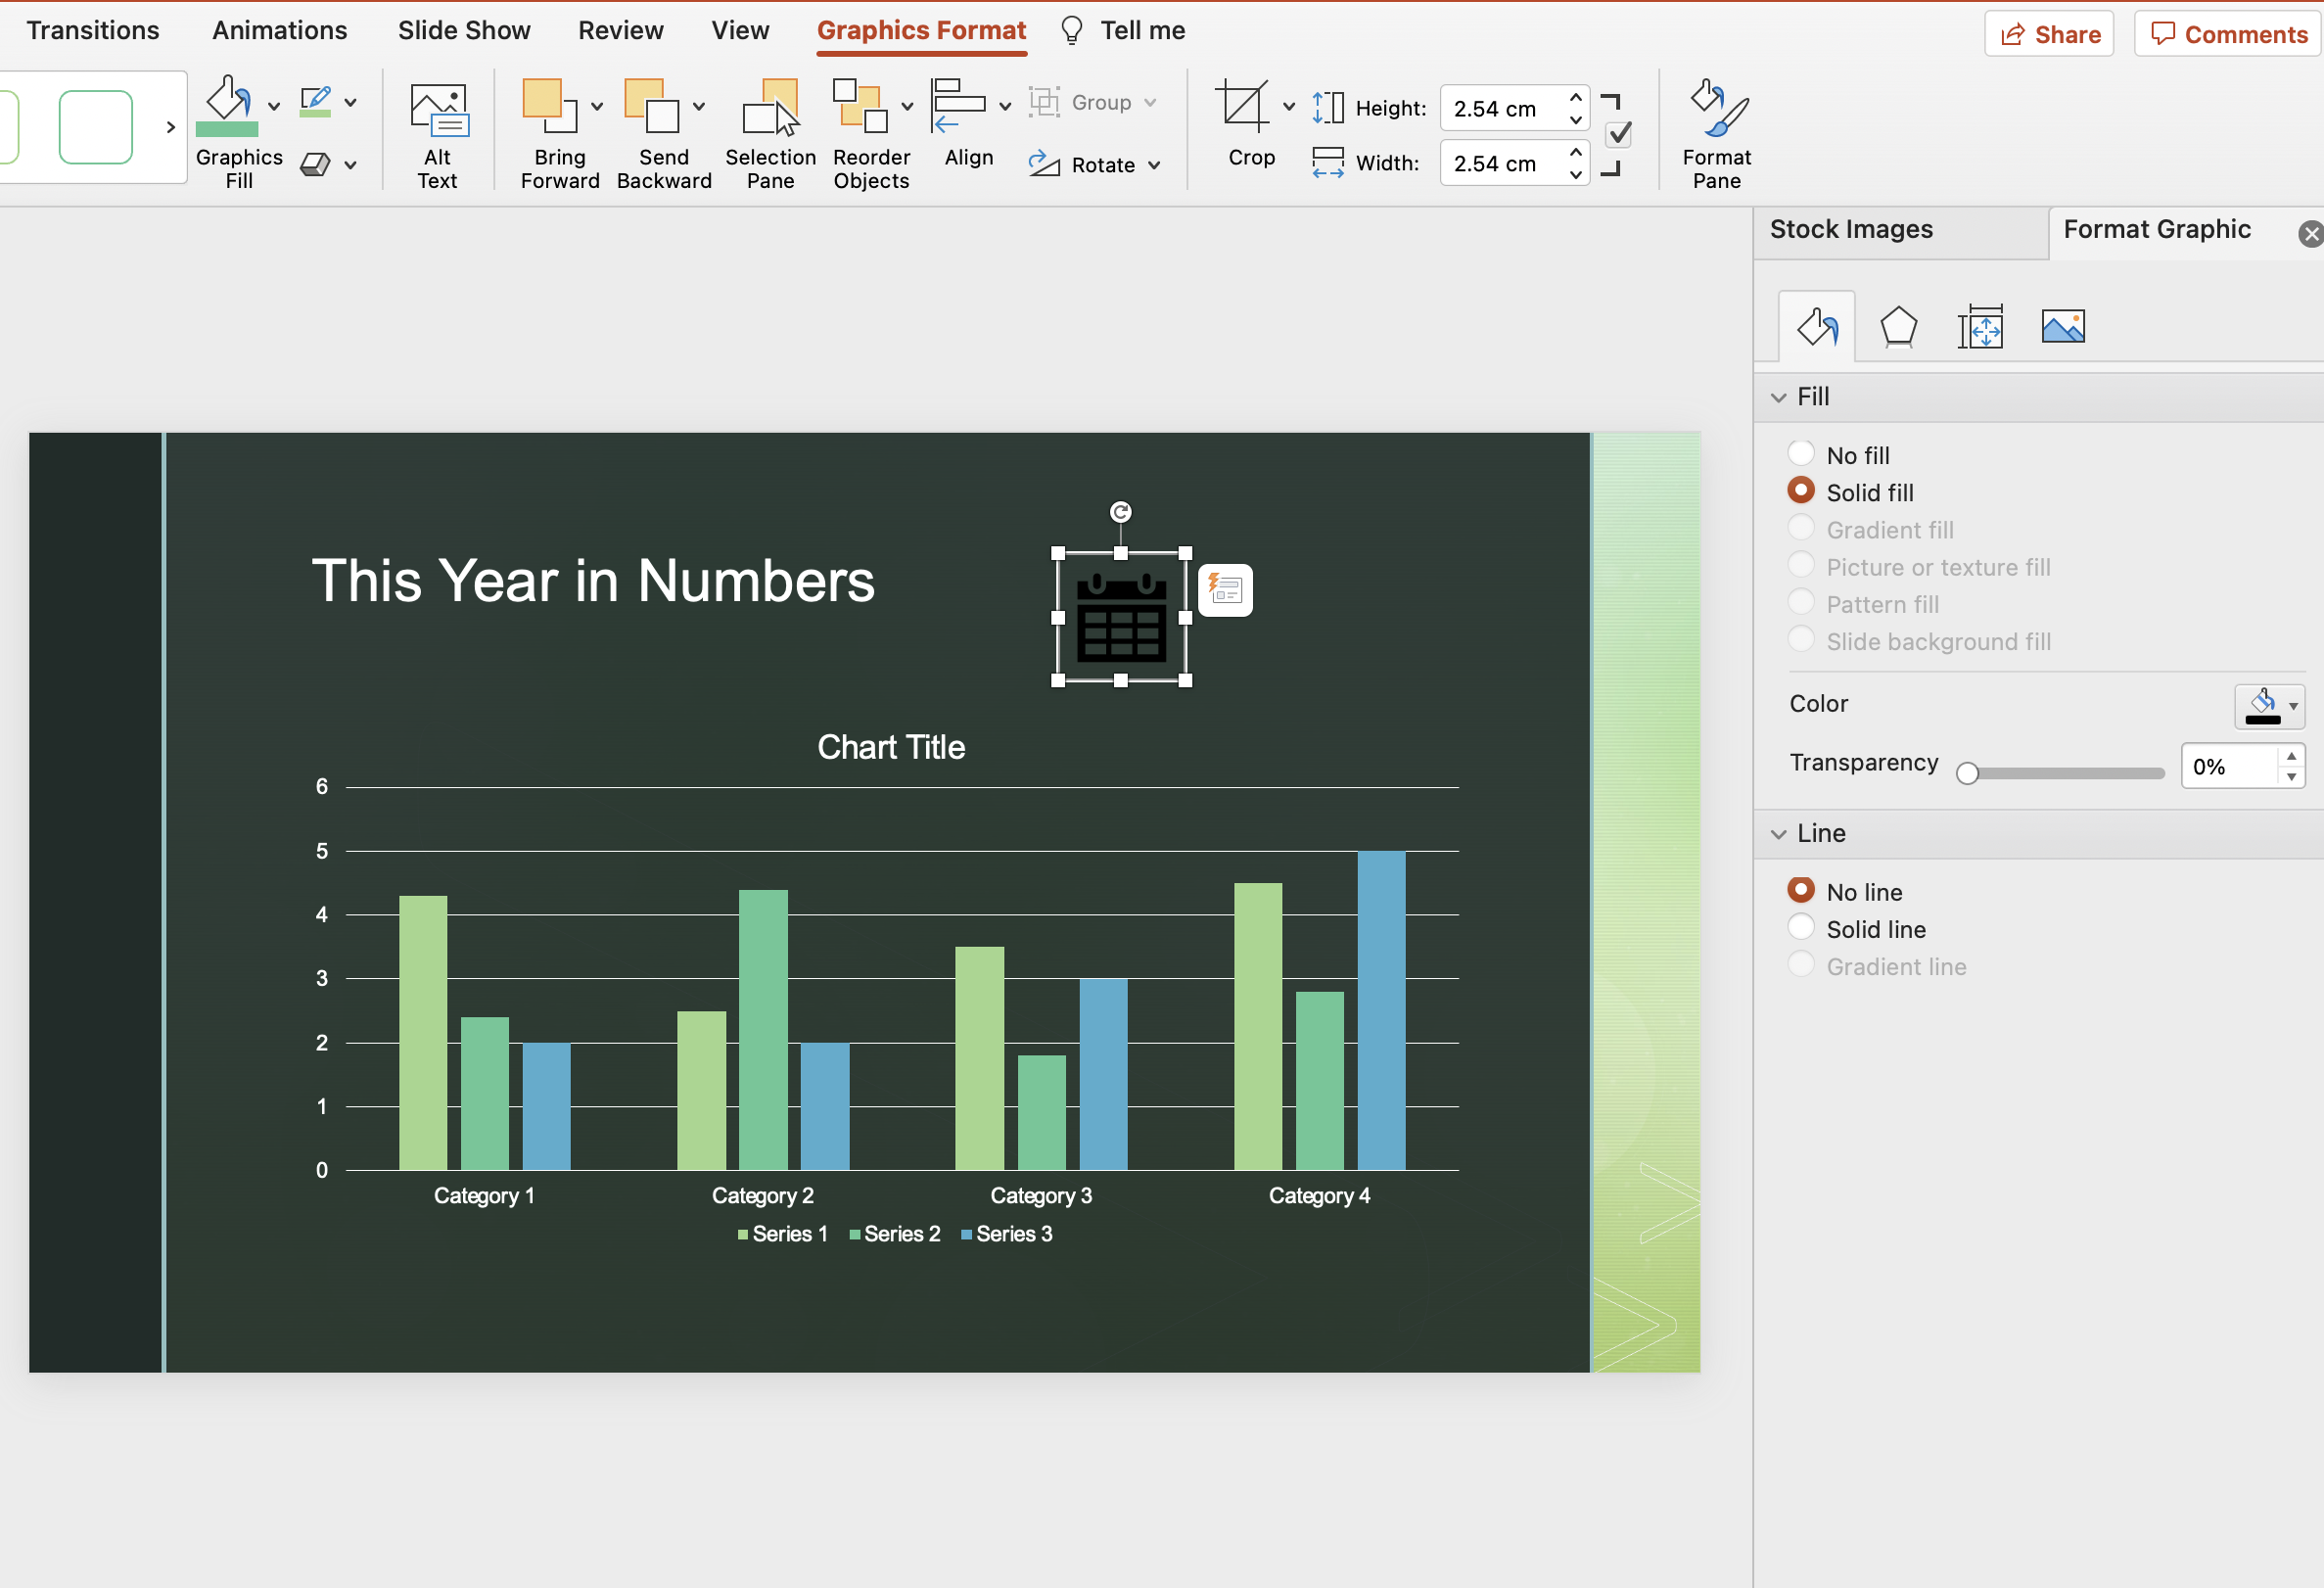Open Graphics Fill color dropdown arrow
Screen dimensions: 2324x1588
274,105
